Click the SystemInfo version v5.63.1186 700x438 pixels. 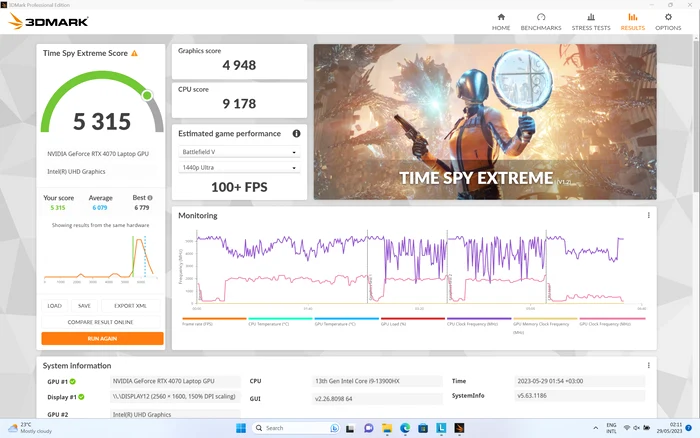coord(579,396)
